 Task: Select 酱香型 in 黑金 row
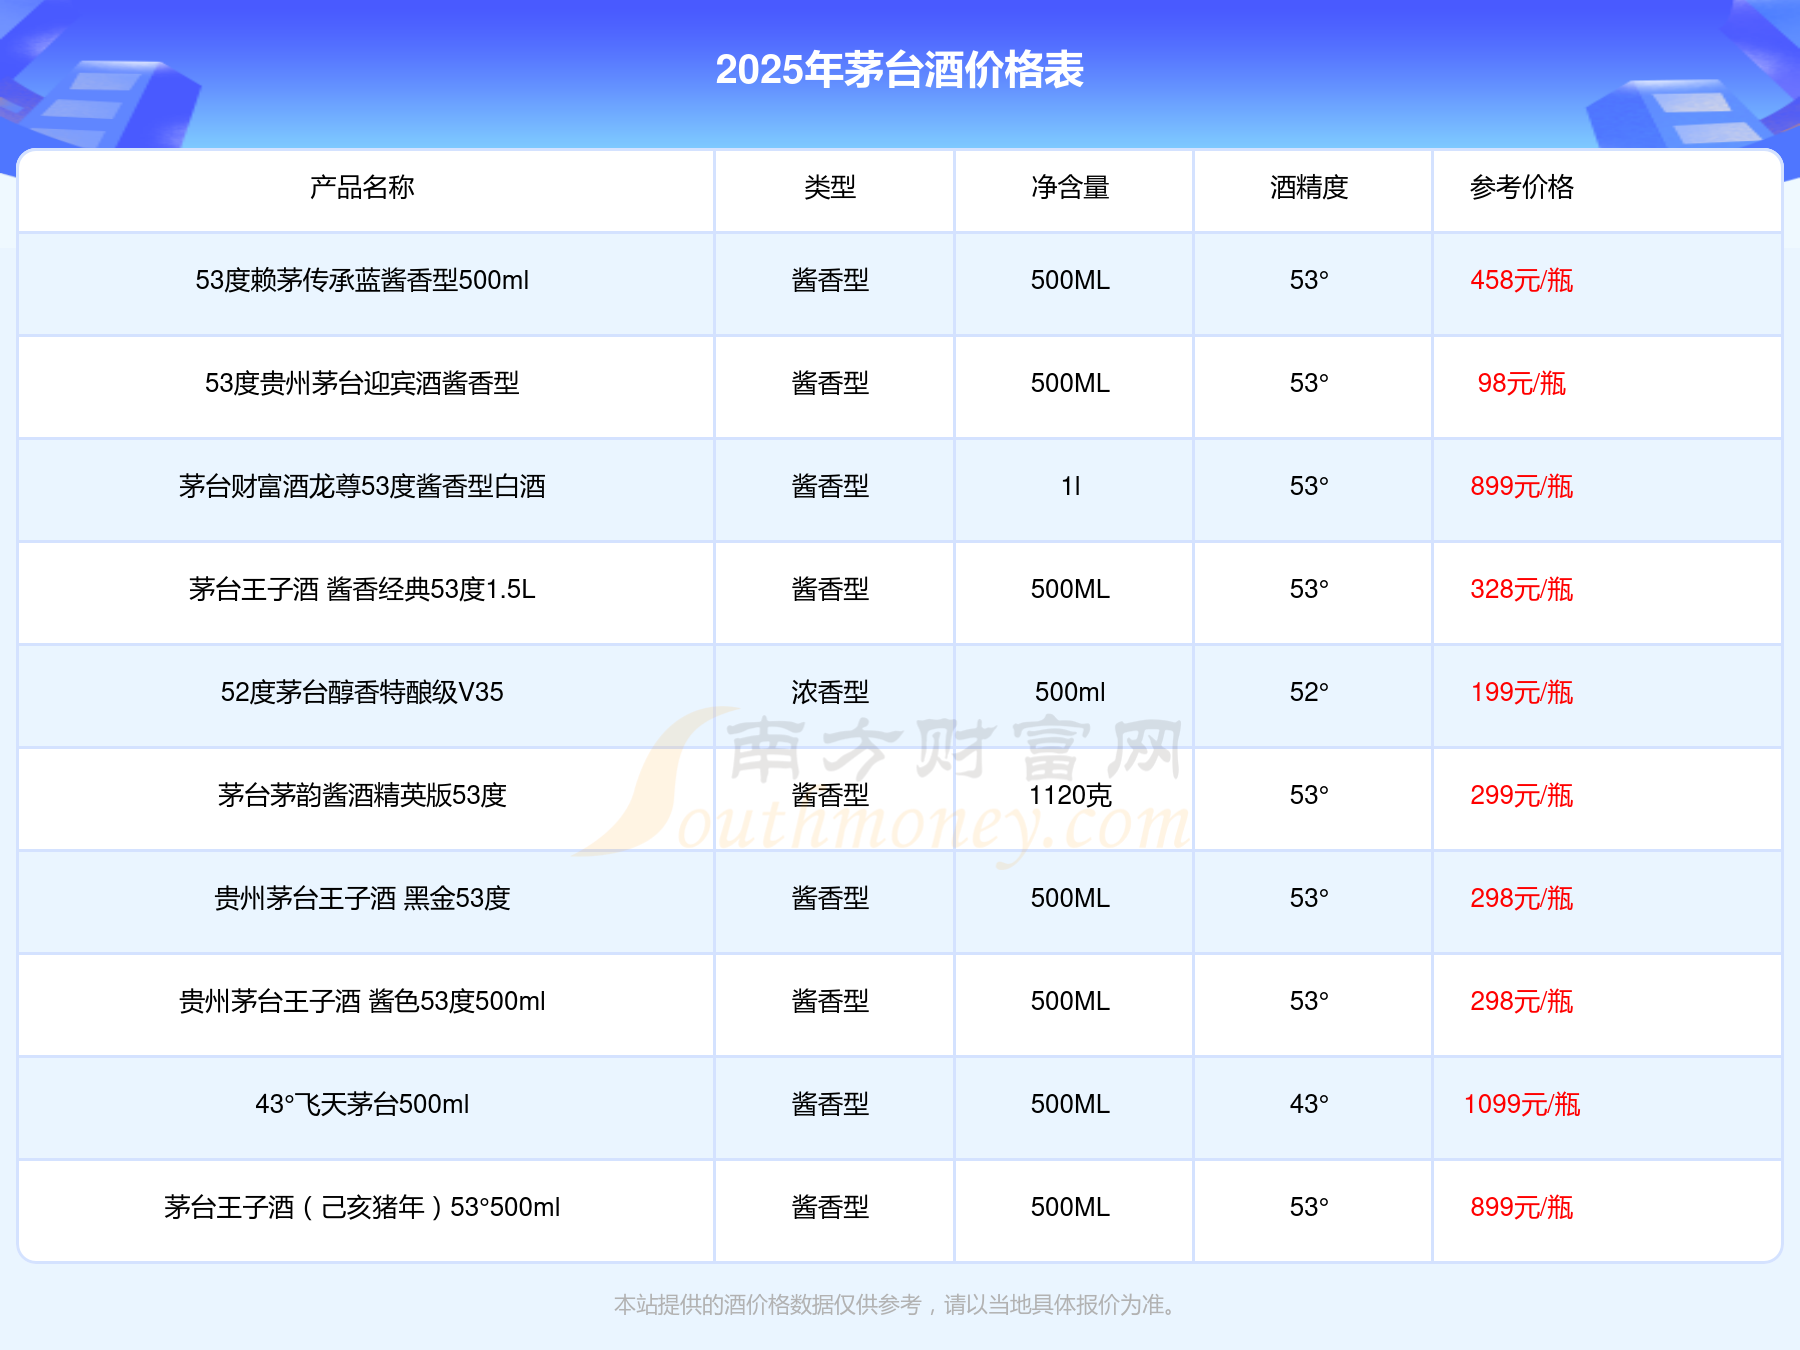(x=830, y=898)
